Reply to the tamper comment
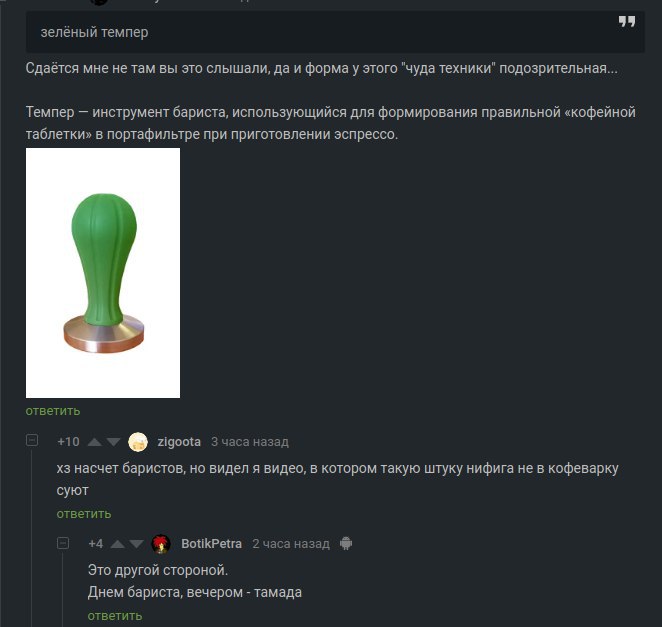Viewport: 662px width, 627px height. 53,411
